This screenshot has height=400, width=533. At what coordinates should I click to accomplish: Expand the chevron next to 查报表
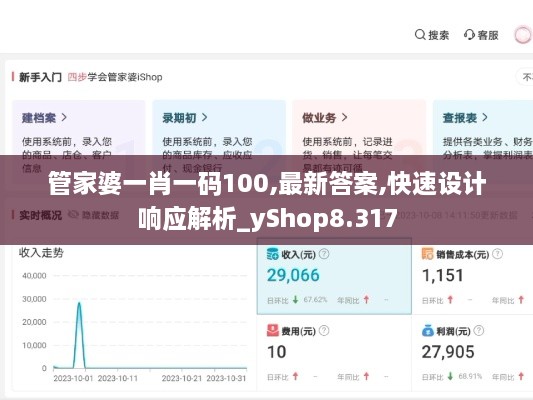click(485, 118)
